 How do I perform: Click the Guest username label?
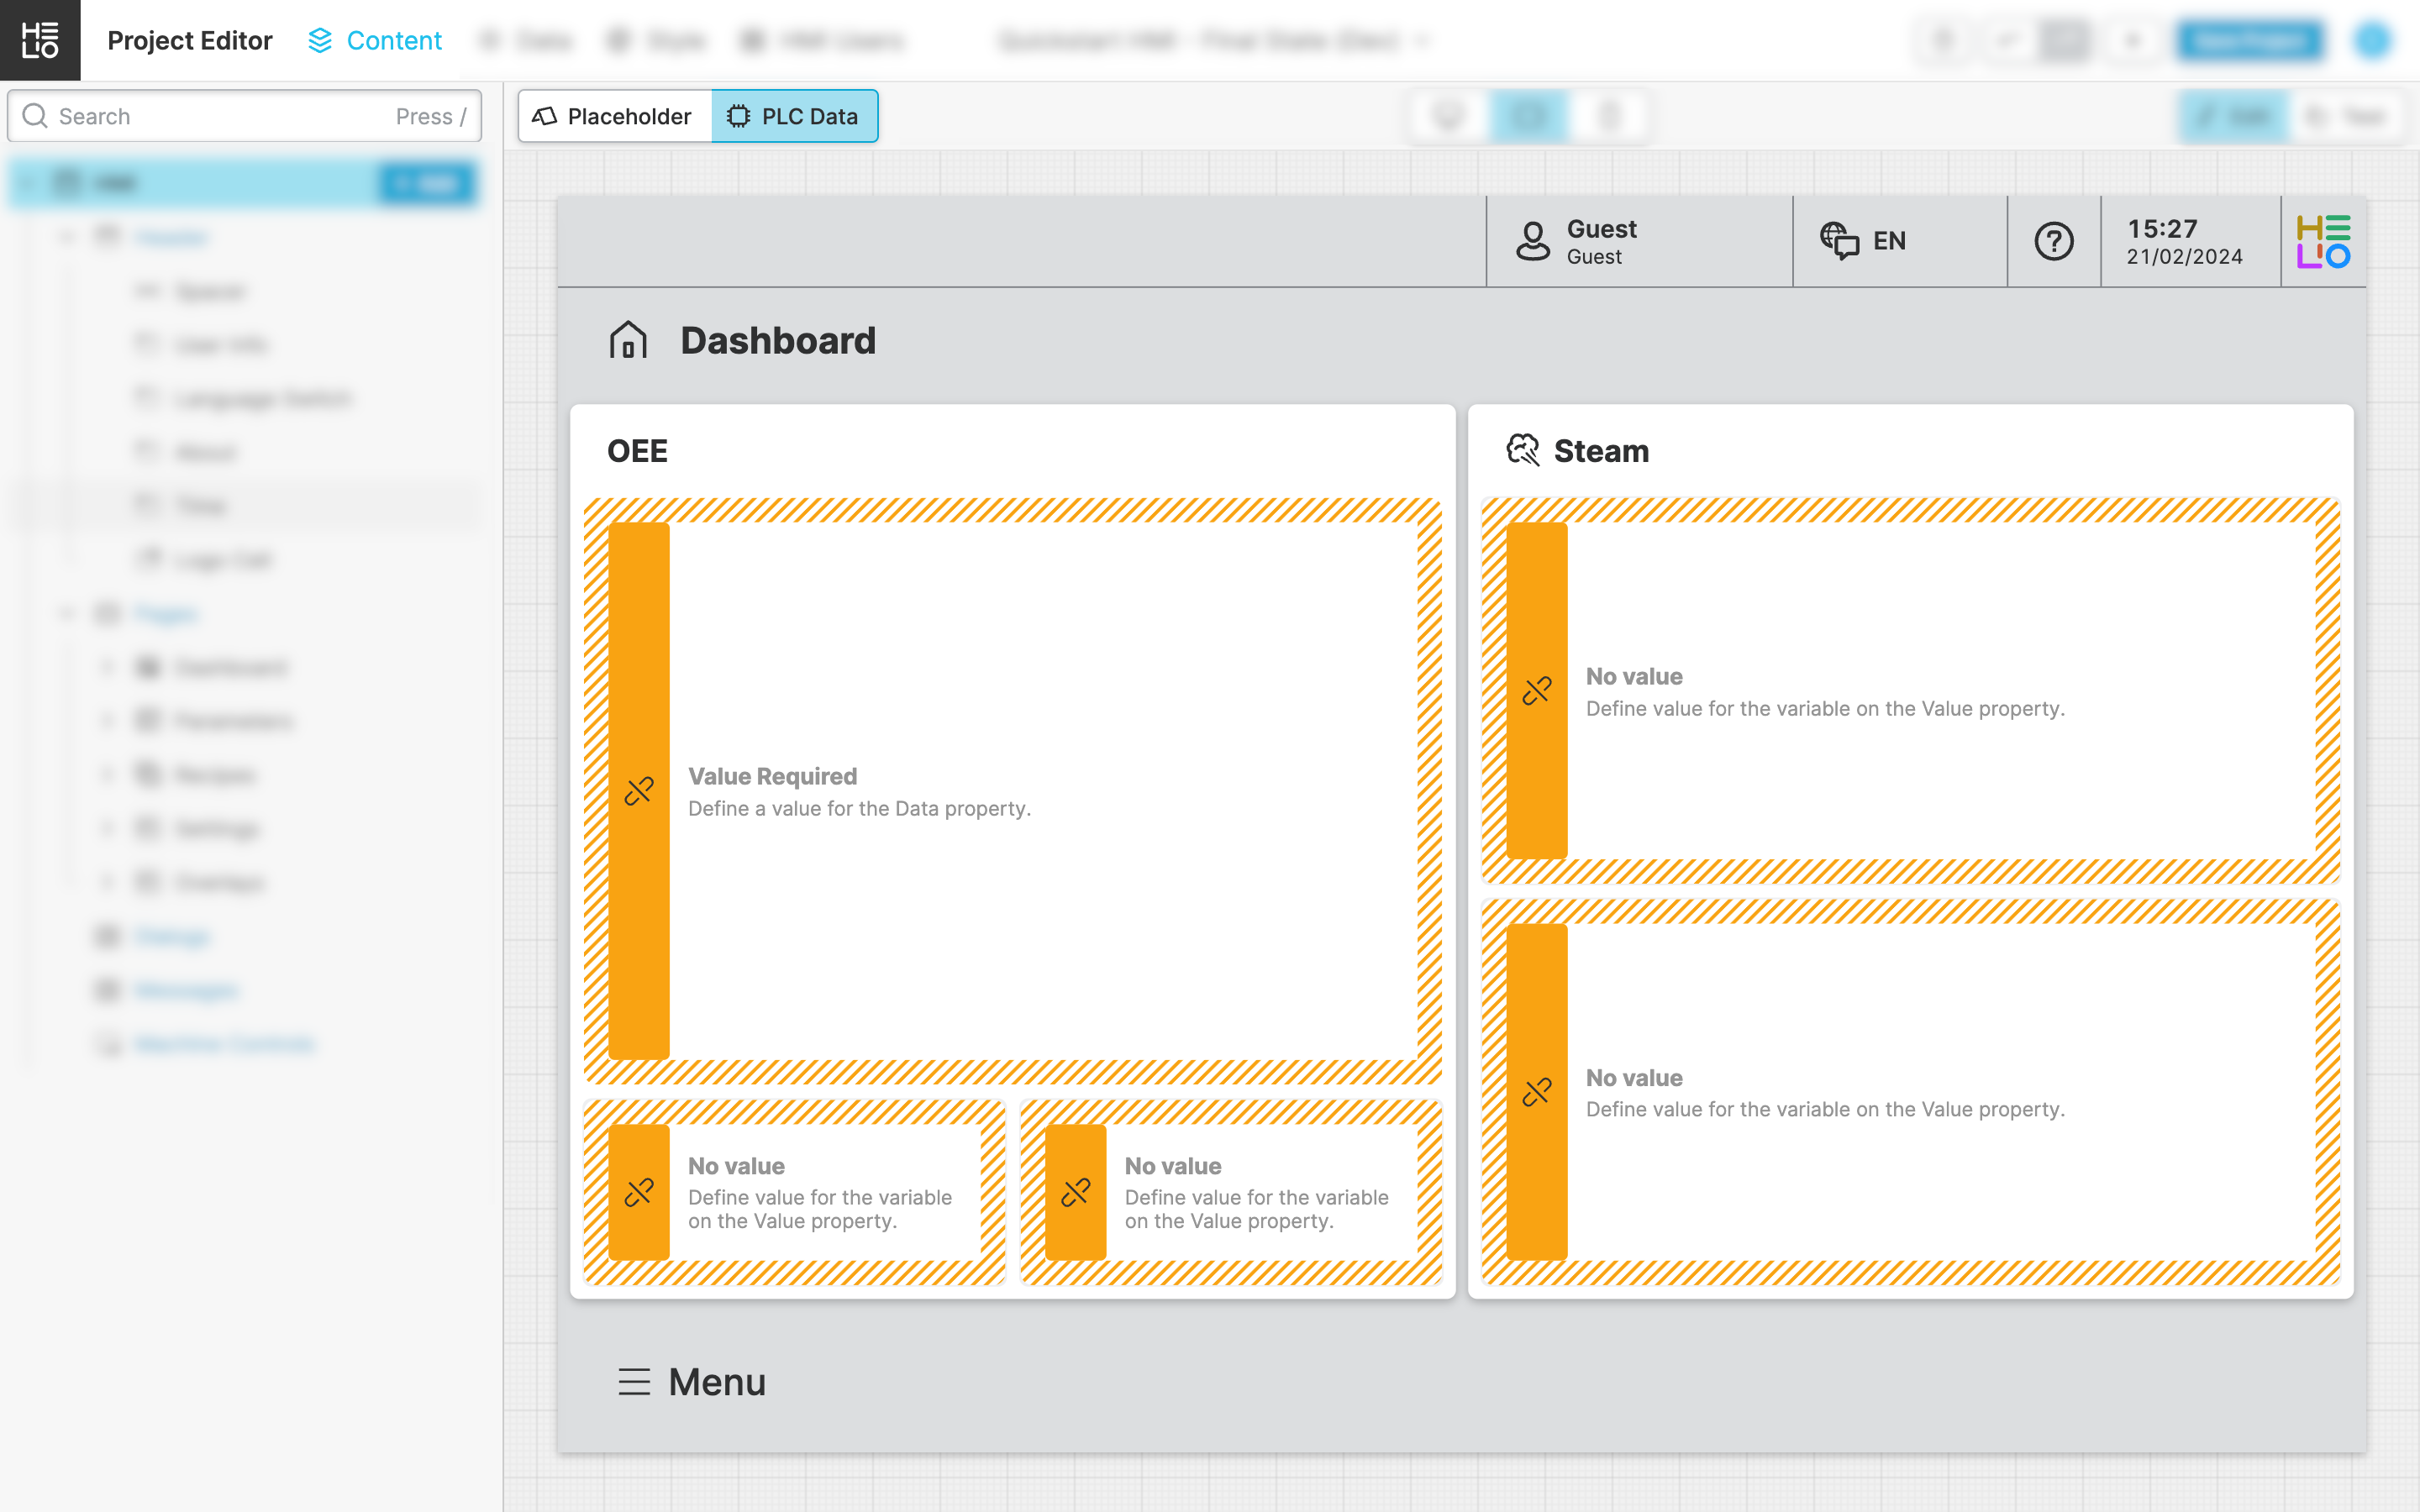click(1601, 229)
